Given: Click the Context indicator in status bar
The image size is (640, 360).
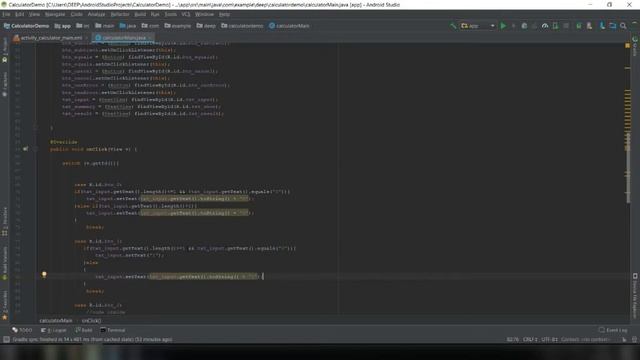Looking at the screenshot, I should click(x=585, y=340).
